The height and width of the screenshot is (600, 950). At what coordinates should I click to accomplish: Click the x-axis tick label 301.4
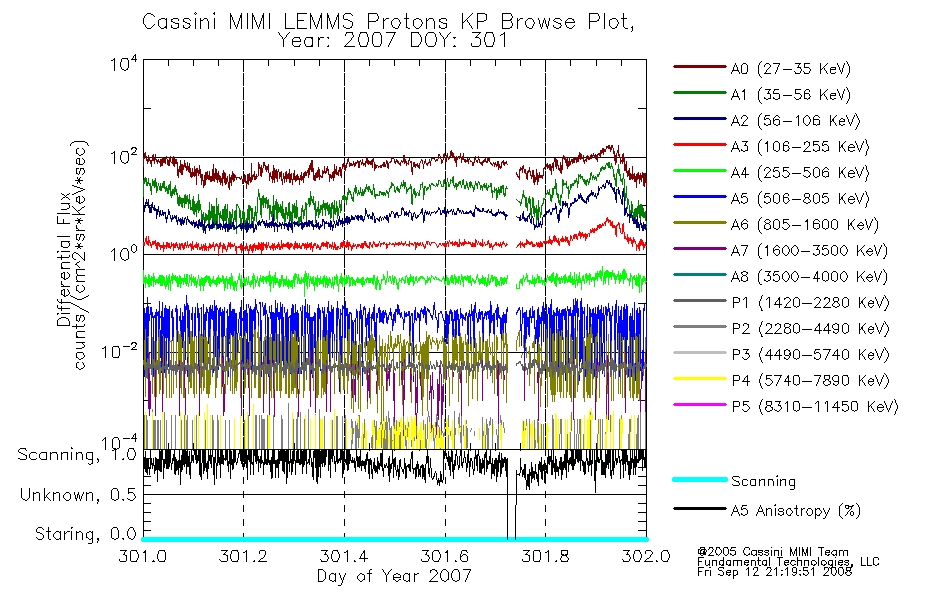coord(344,556)
